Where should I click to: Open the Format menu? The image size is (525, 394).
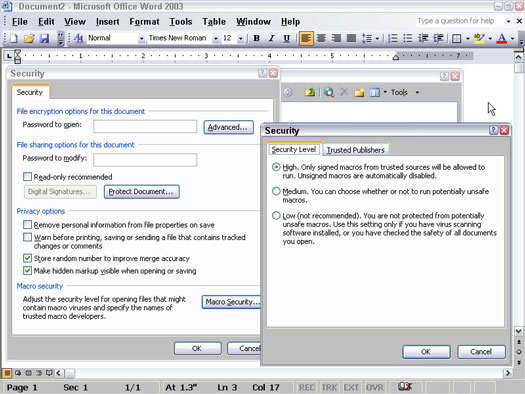144,22
